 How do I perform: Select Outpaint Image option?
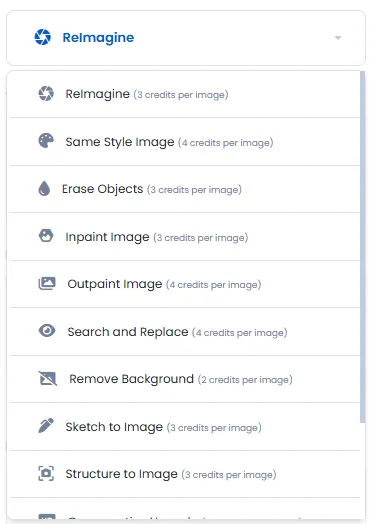(186, 284)
